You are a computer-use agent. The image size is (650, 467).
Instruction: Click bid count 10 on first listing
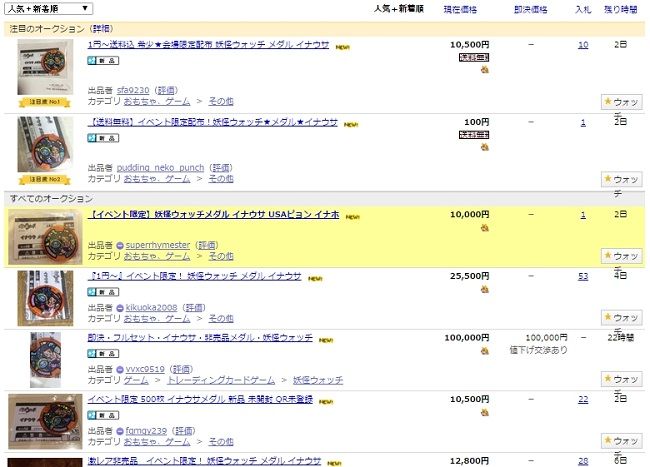[x=583, y=44]
